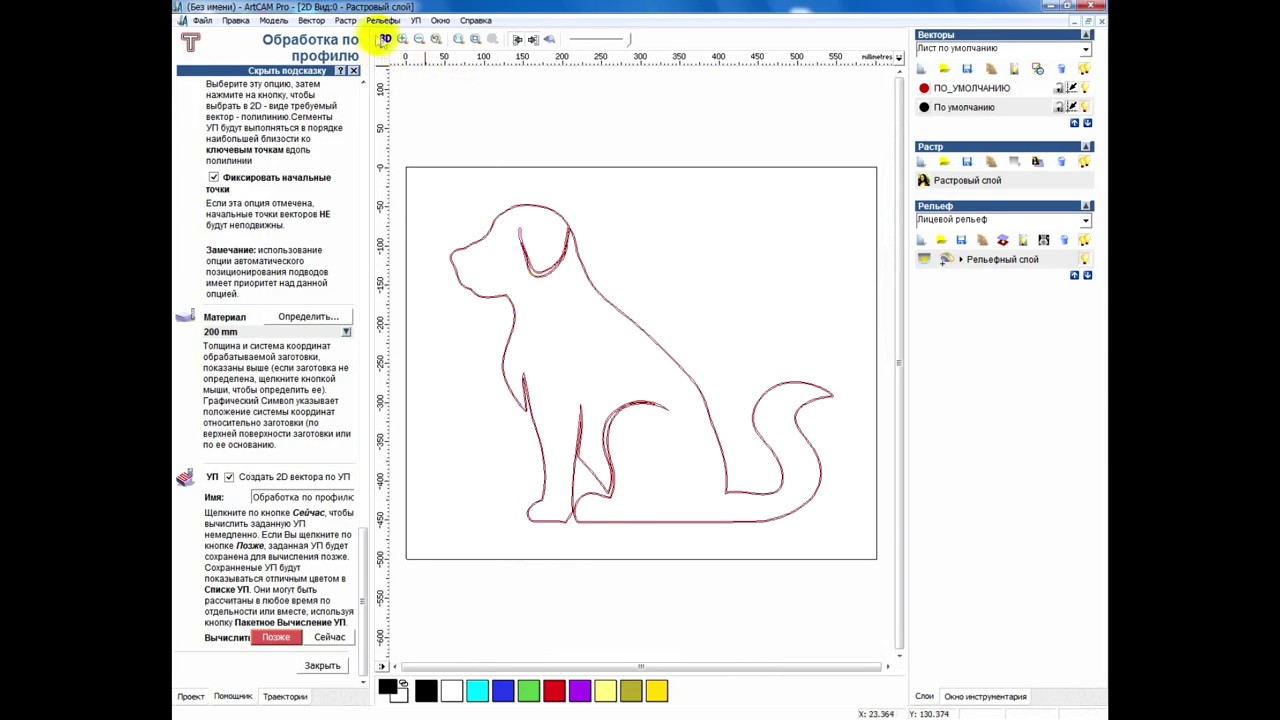Screen dimensions: 1280x720
Task: Toggle visibility bulb of По умолчанию layer
Action: 1084,107
